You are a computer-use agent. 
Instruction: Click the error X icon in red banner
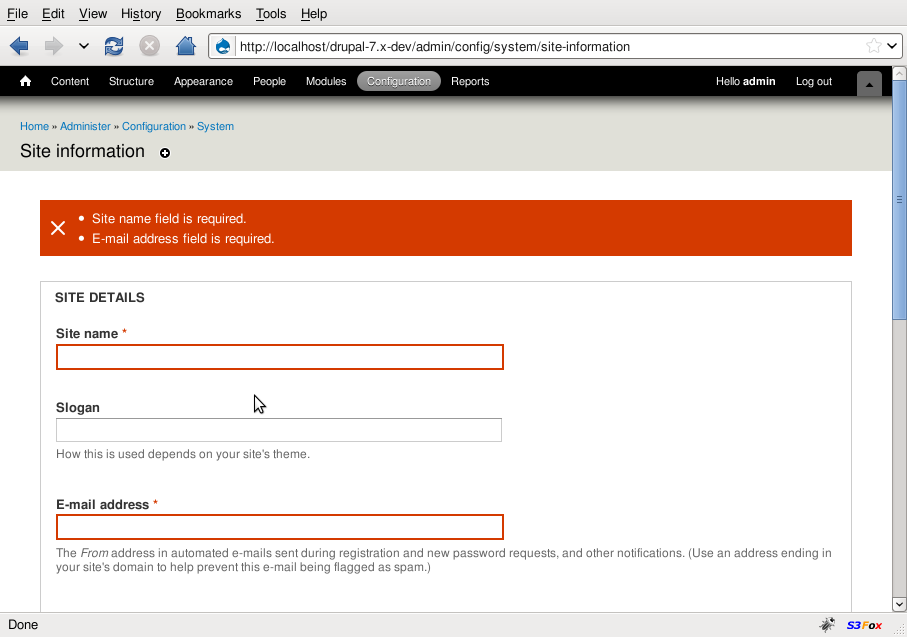[x=58, y=228]
